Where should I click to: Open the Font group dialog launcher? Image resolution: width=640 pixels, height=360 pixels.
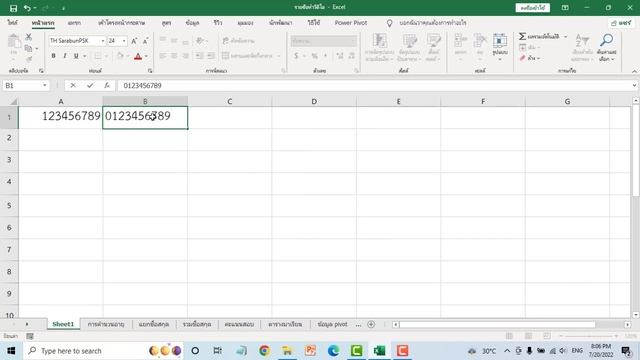point(150,71)
